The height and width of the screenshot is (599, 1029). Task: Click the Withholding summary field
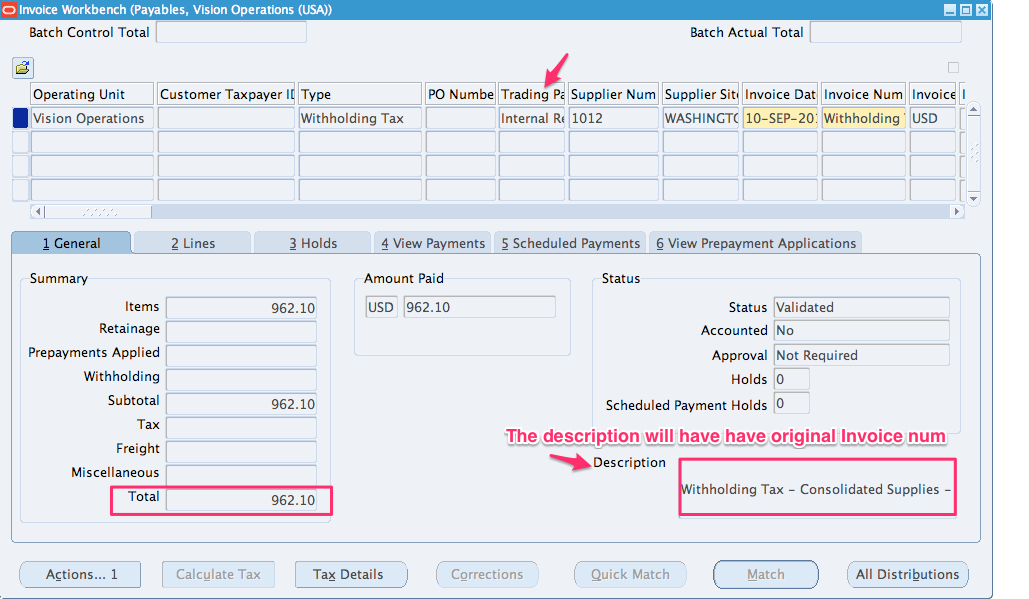pos(242,379)
